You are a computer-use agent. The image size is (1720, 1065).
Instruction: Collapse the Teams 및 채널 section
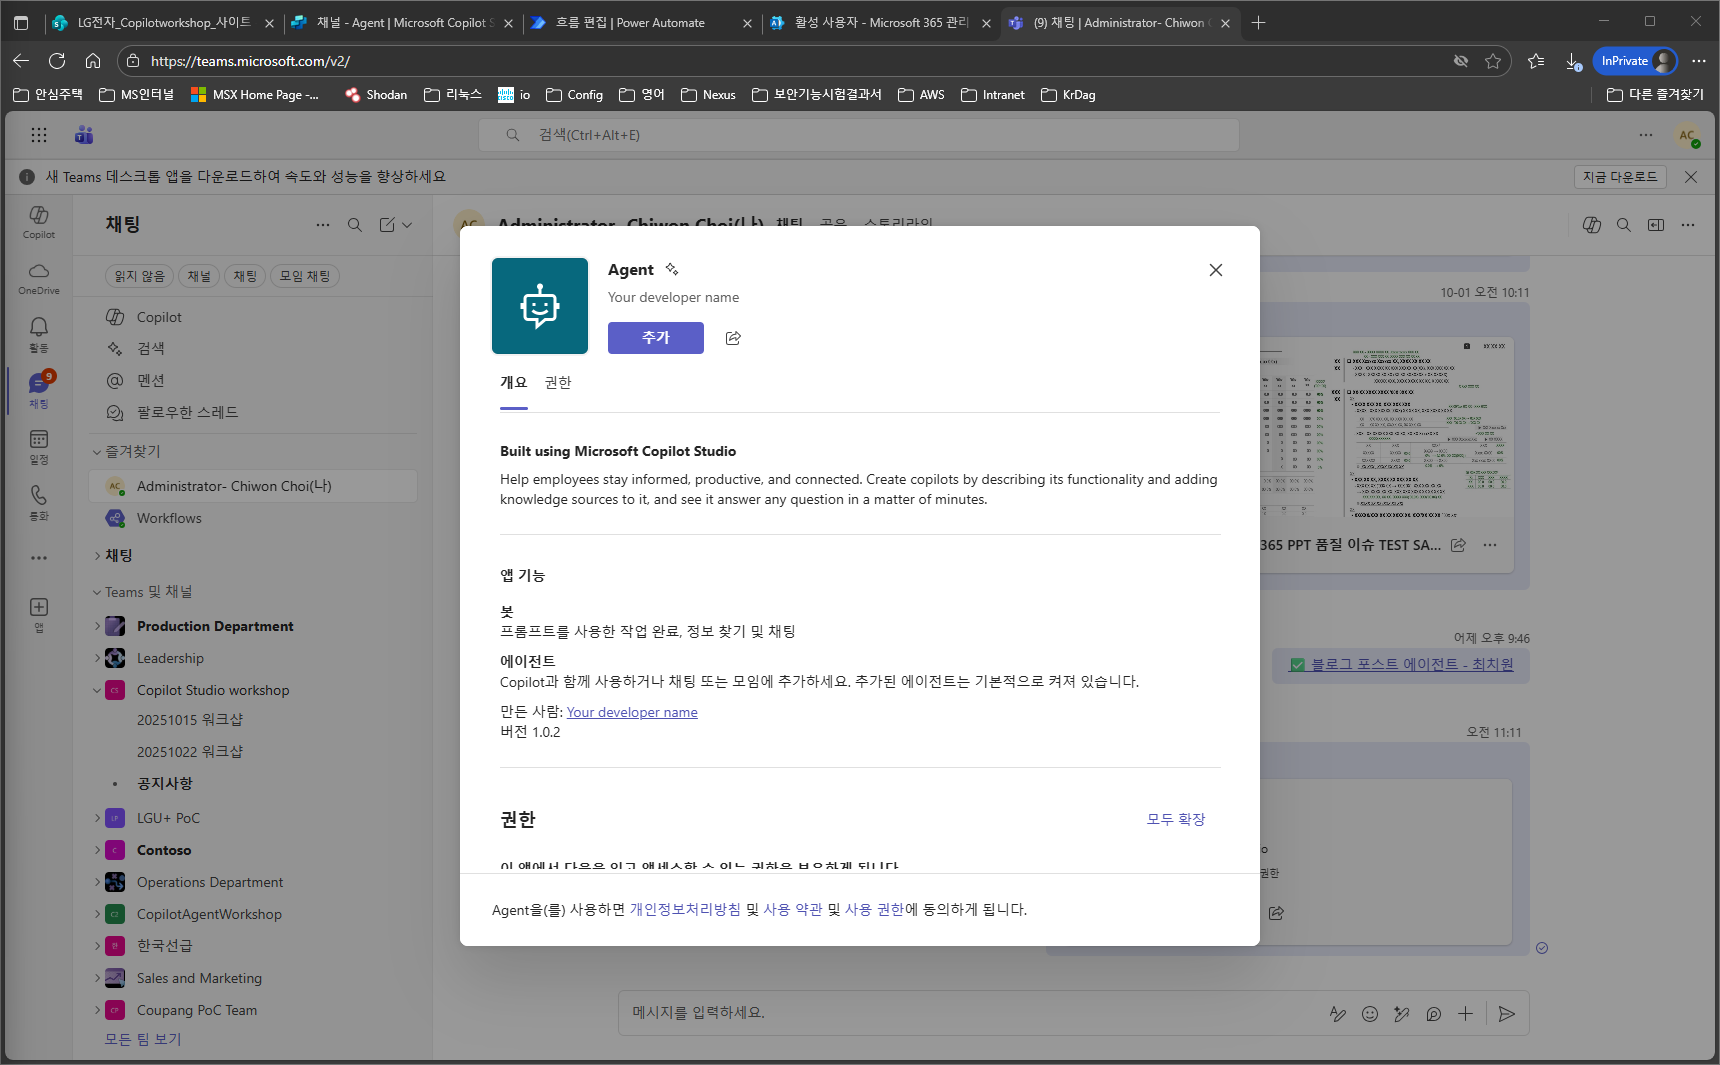(x=97, y=592)
